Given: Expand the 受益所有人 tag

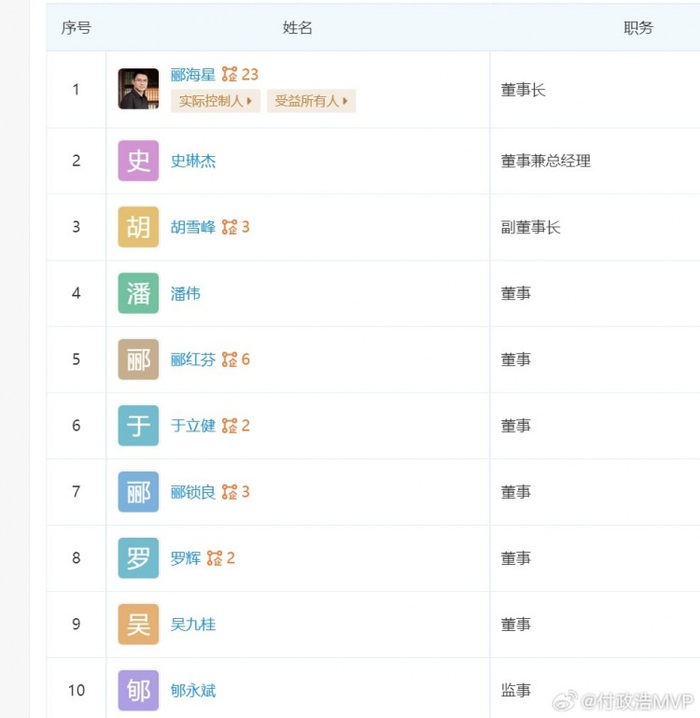Looking at the screenshot, I should click(x=311, y=101).
